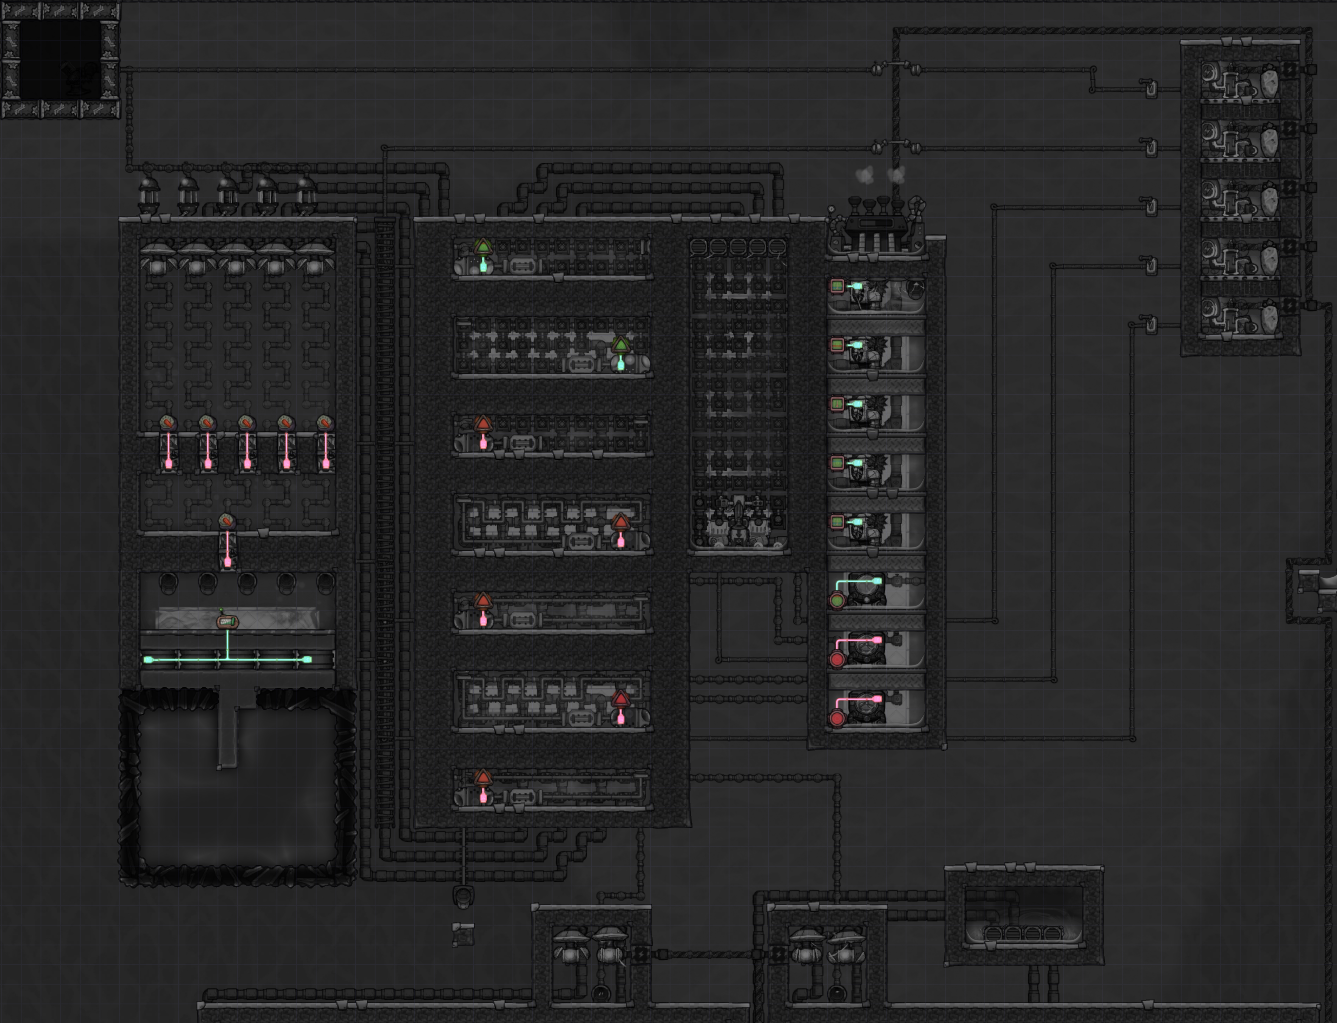The height and width of the screenshot is (1023, 1337).
Task: Select the lone sensor below the five-sensor row
Action: click(x=227, y=522)
